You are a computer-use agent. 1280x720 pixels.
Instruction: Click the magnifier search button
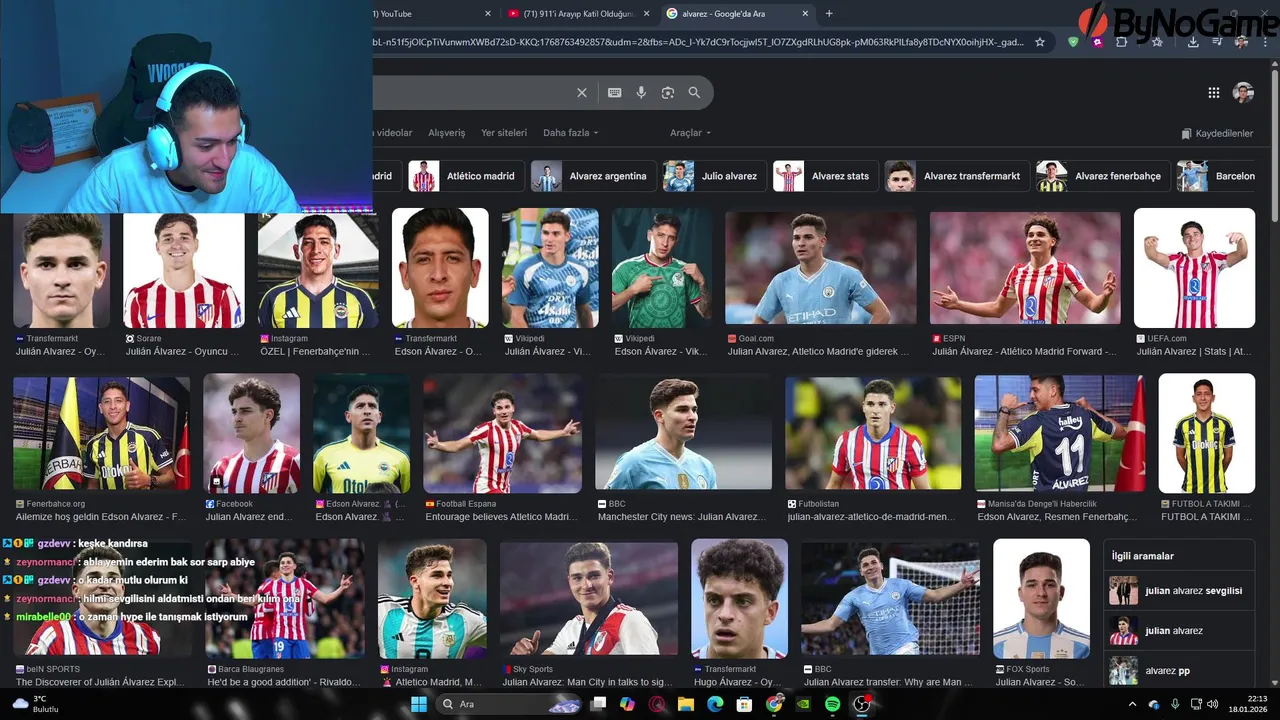coord(694,92)
